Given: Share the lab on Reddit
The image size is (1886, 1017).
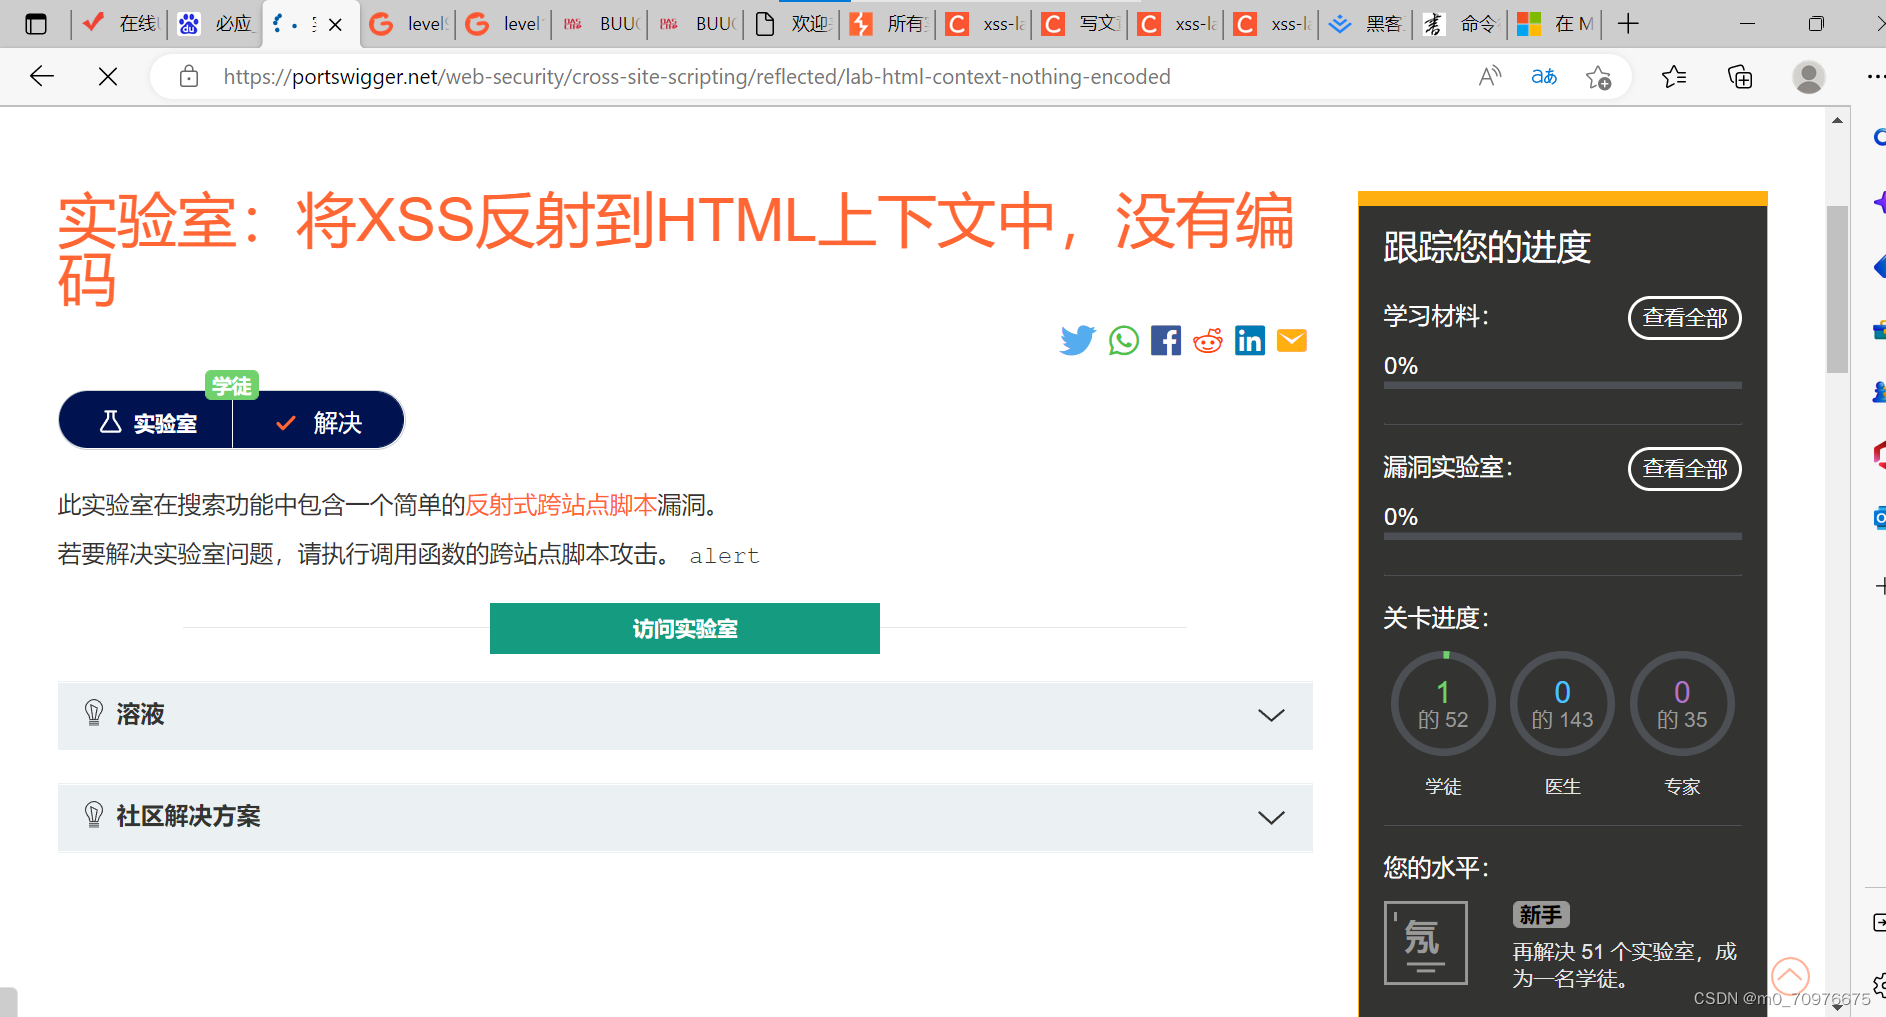Looking at the screenshot, I should [1207, 340].
